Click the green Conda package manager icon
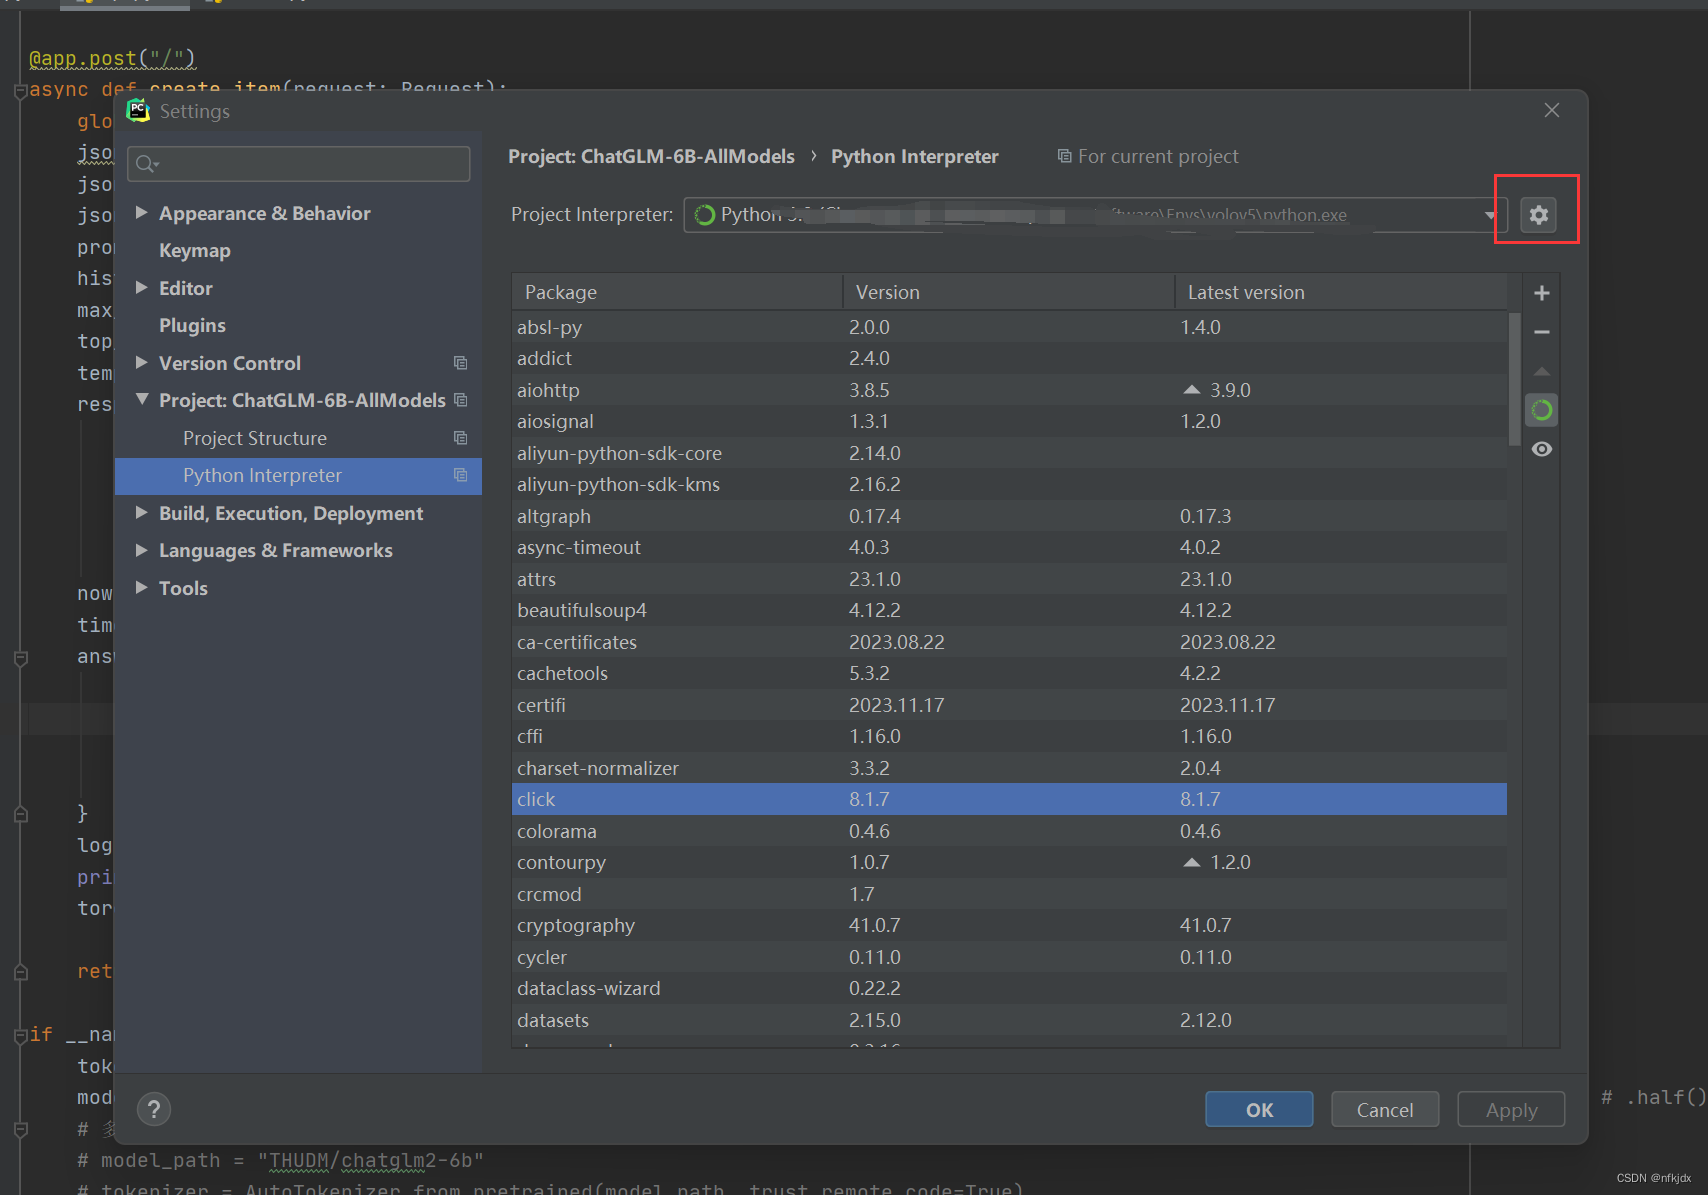The width and height of the screenshot is (1708, 1195). point(1542,410)
